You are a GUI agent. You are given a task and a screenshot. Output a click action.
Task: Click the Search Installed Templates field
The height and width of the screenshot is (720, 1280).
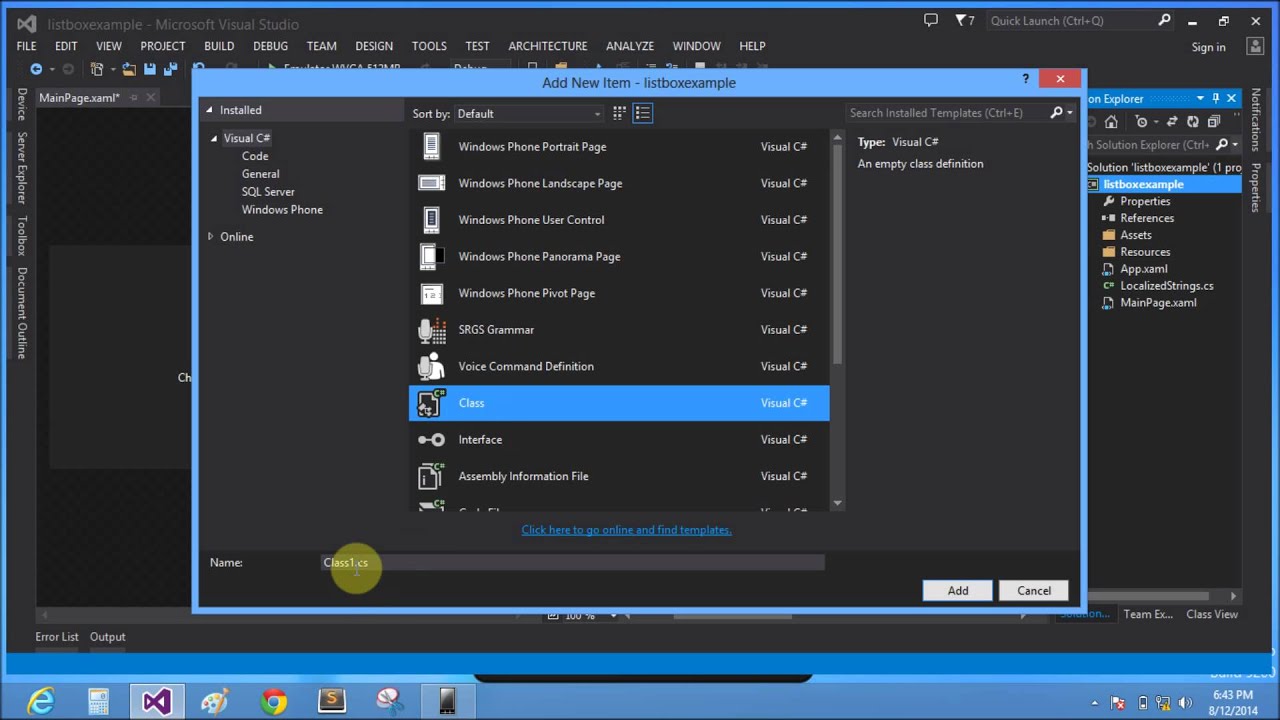[946, 113]
